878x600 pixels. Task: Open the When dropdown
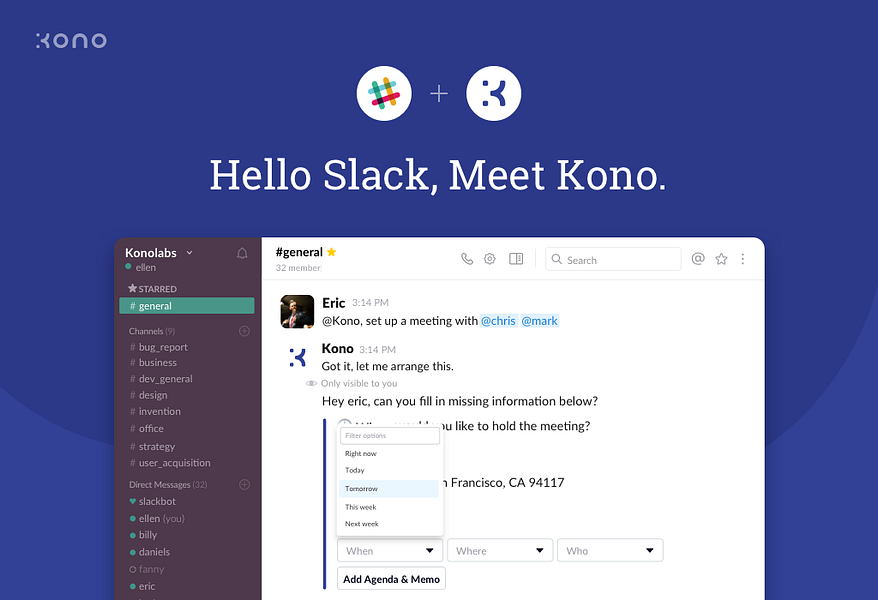tap(390, 550)
